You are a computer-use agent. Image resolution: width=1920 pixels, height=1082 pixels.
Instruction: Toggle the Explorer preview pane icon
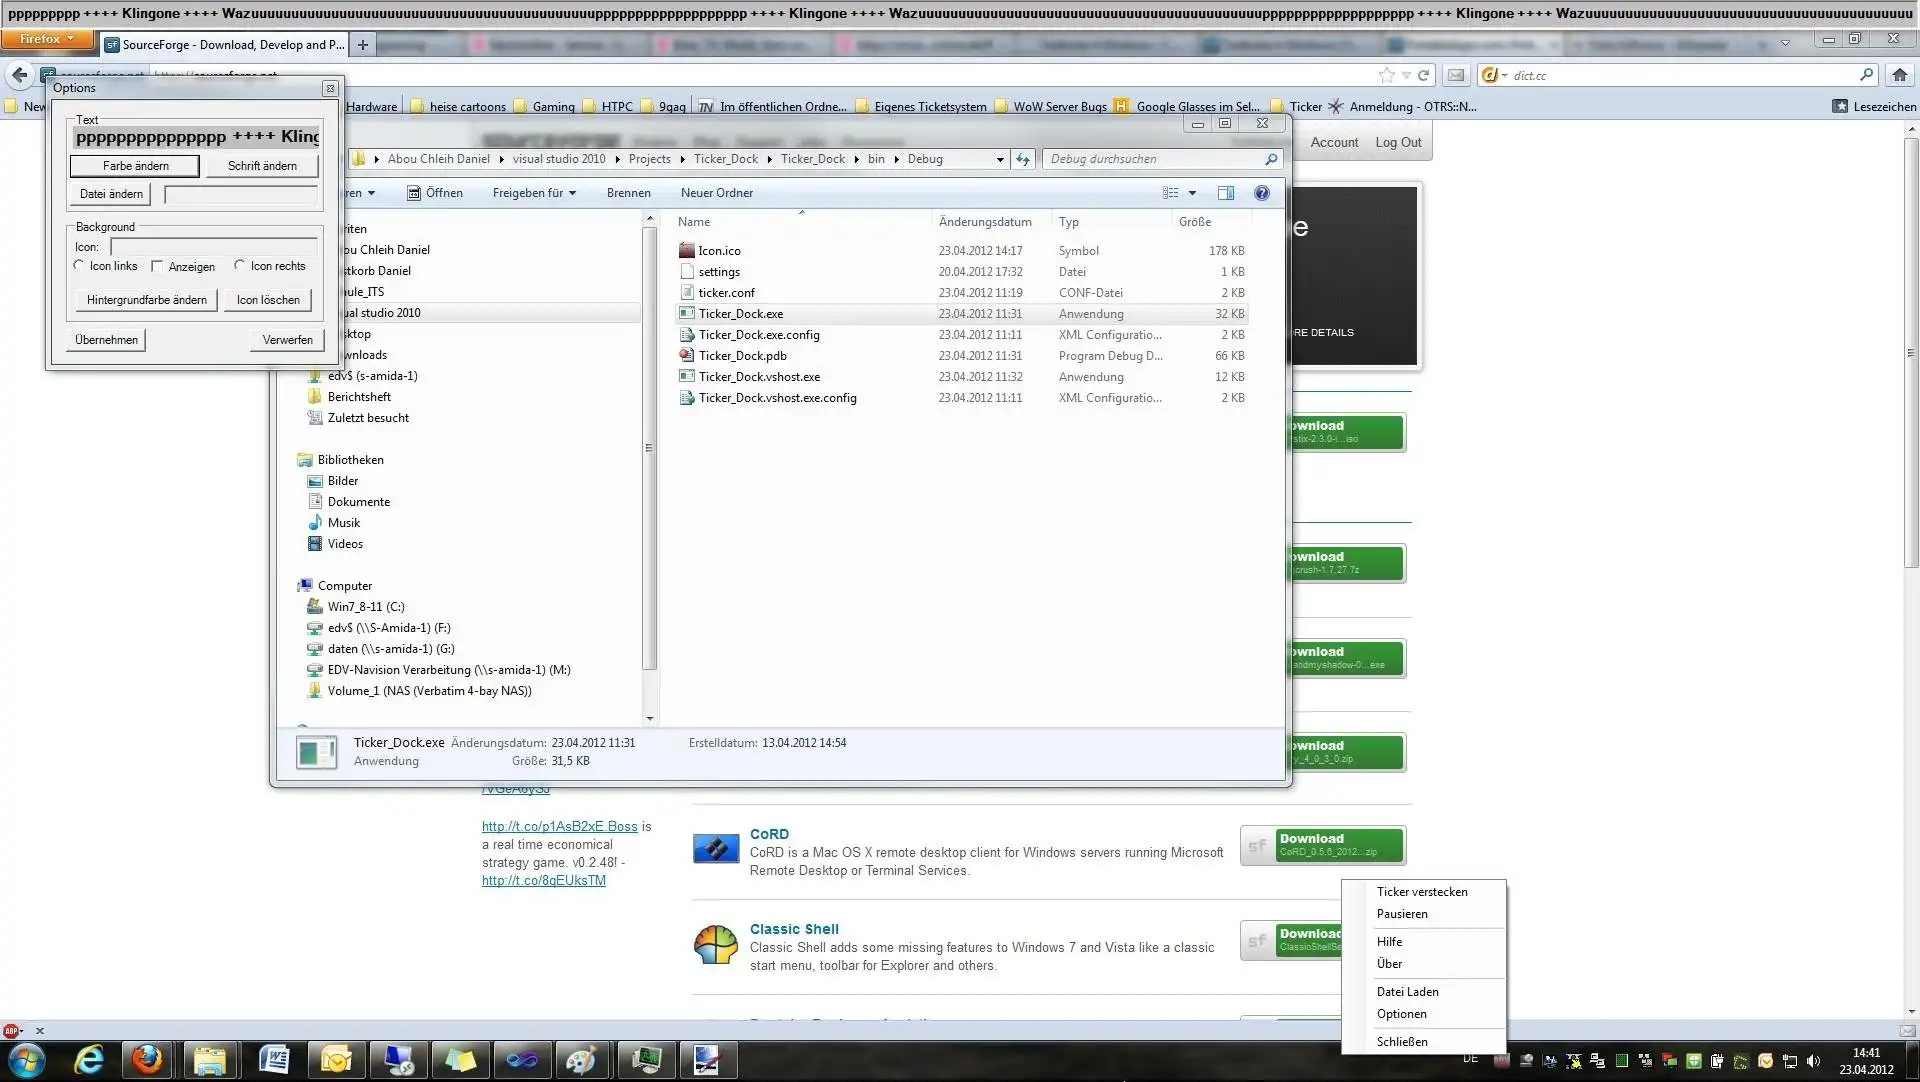[1225, 193]
